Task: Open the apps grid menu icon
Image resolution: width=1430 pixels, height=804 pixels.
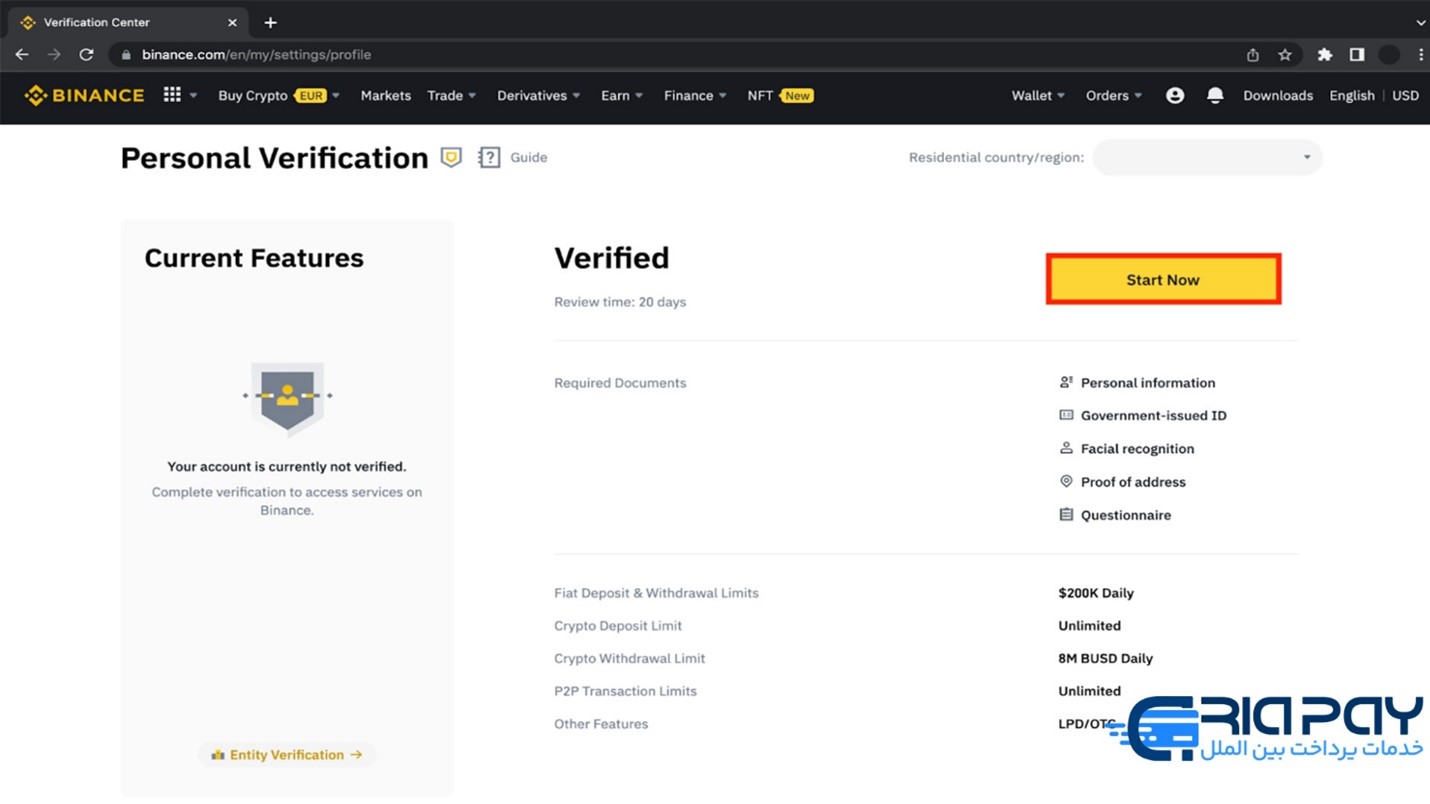Action: tap(172, 94)
